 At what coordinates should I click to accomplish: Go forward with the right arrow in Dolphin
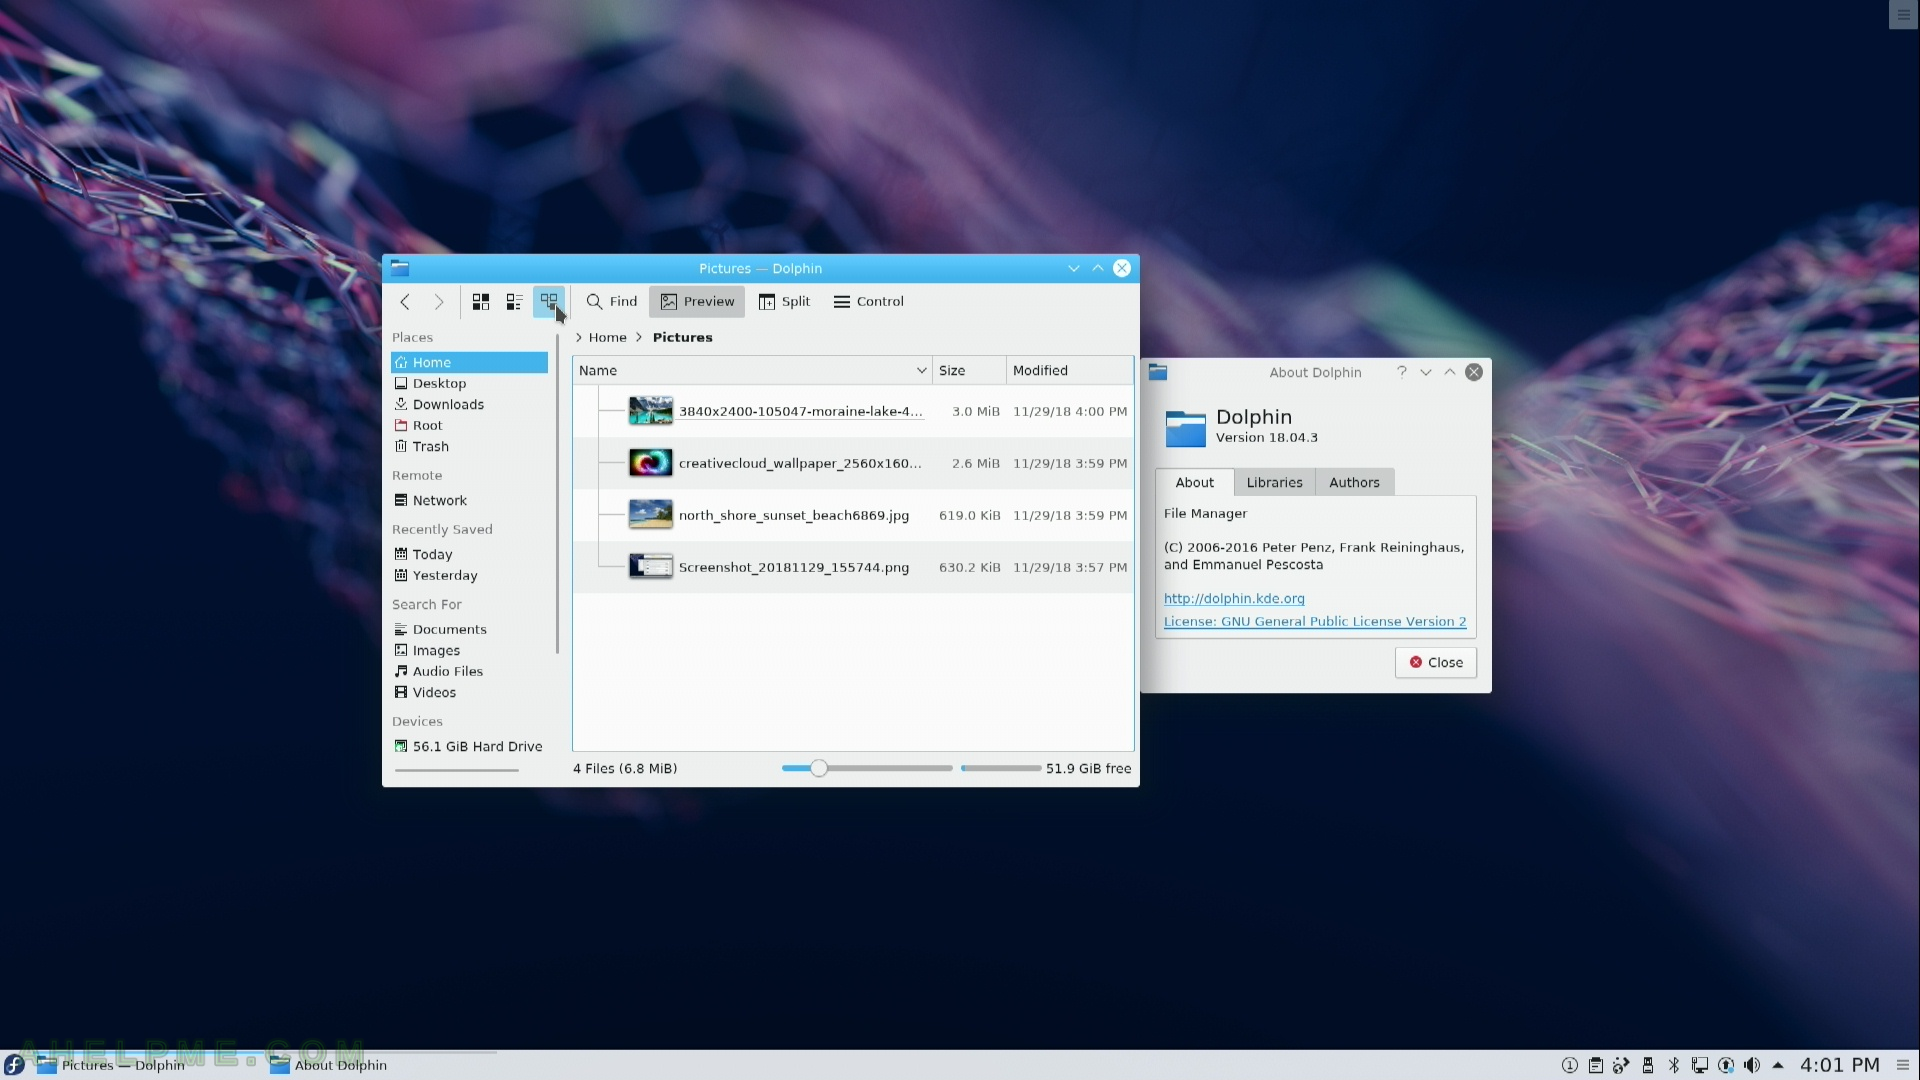[438, 301]
